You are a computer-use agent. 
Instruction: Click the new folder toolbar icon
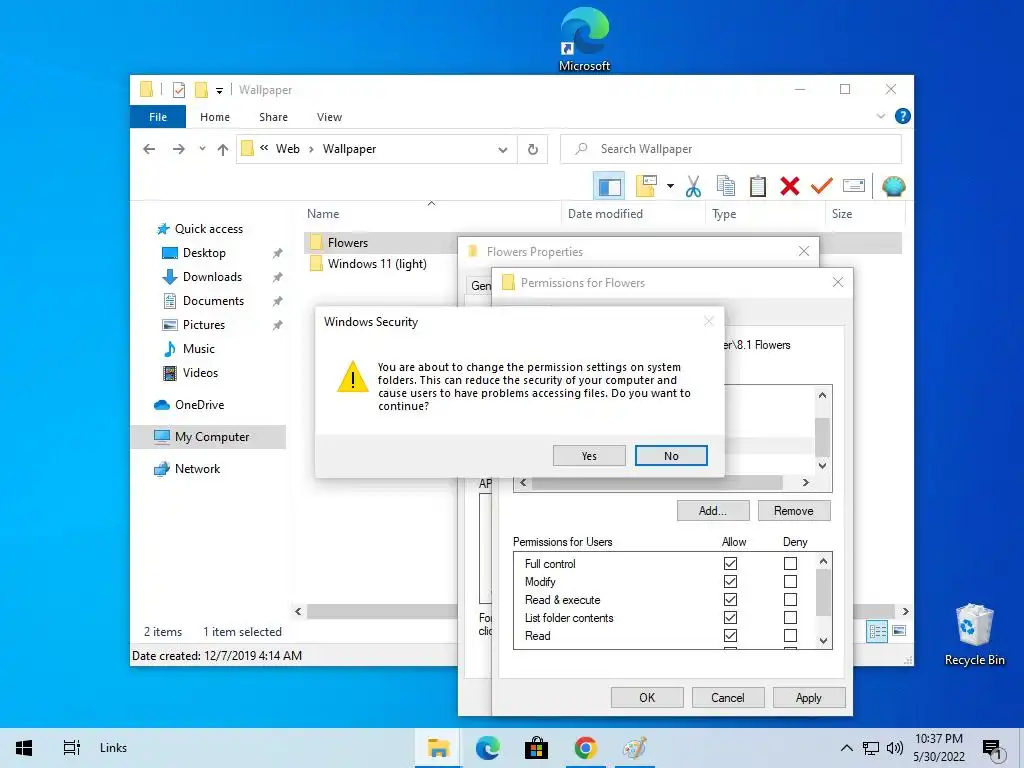coord(646,186)
